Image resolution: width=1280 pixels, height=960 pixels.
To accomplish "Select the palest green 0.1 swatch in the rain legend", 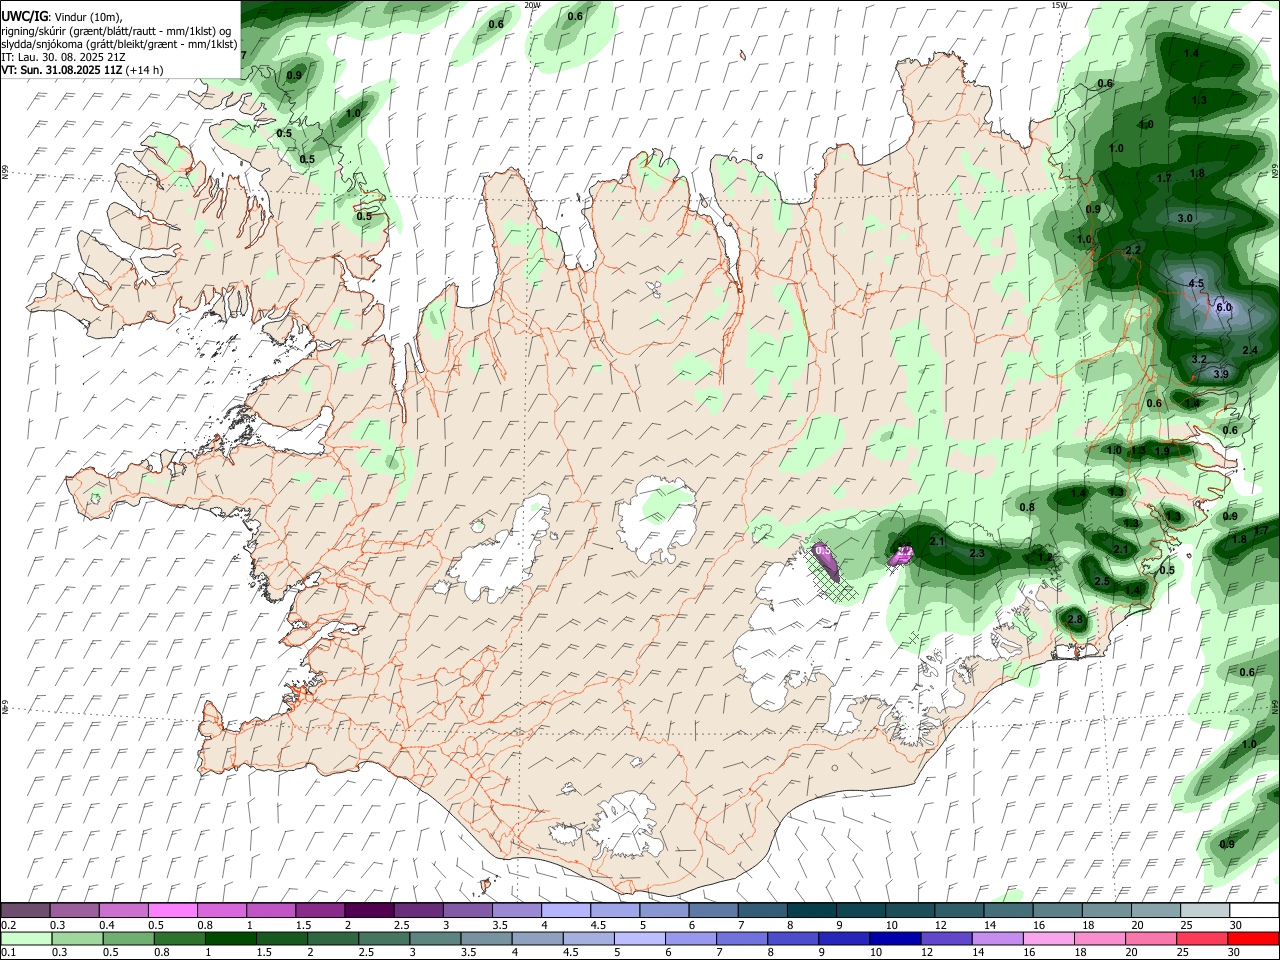I will coord(27,938).
